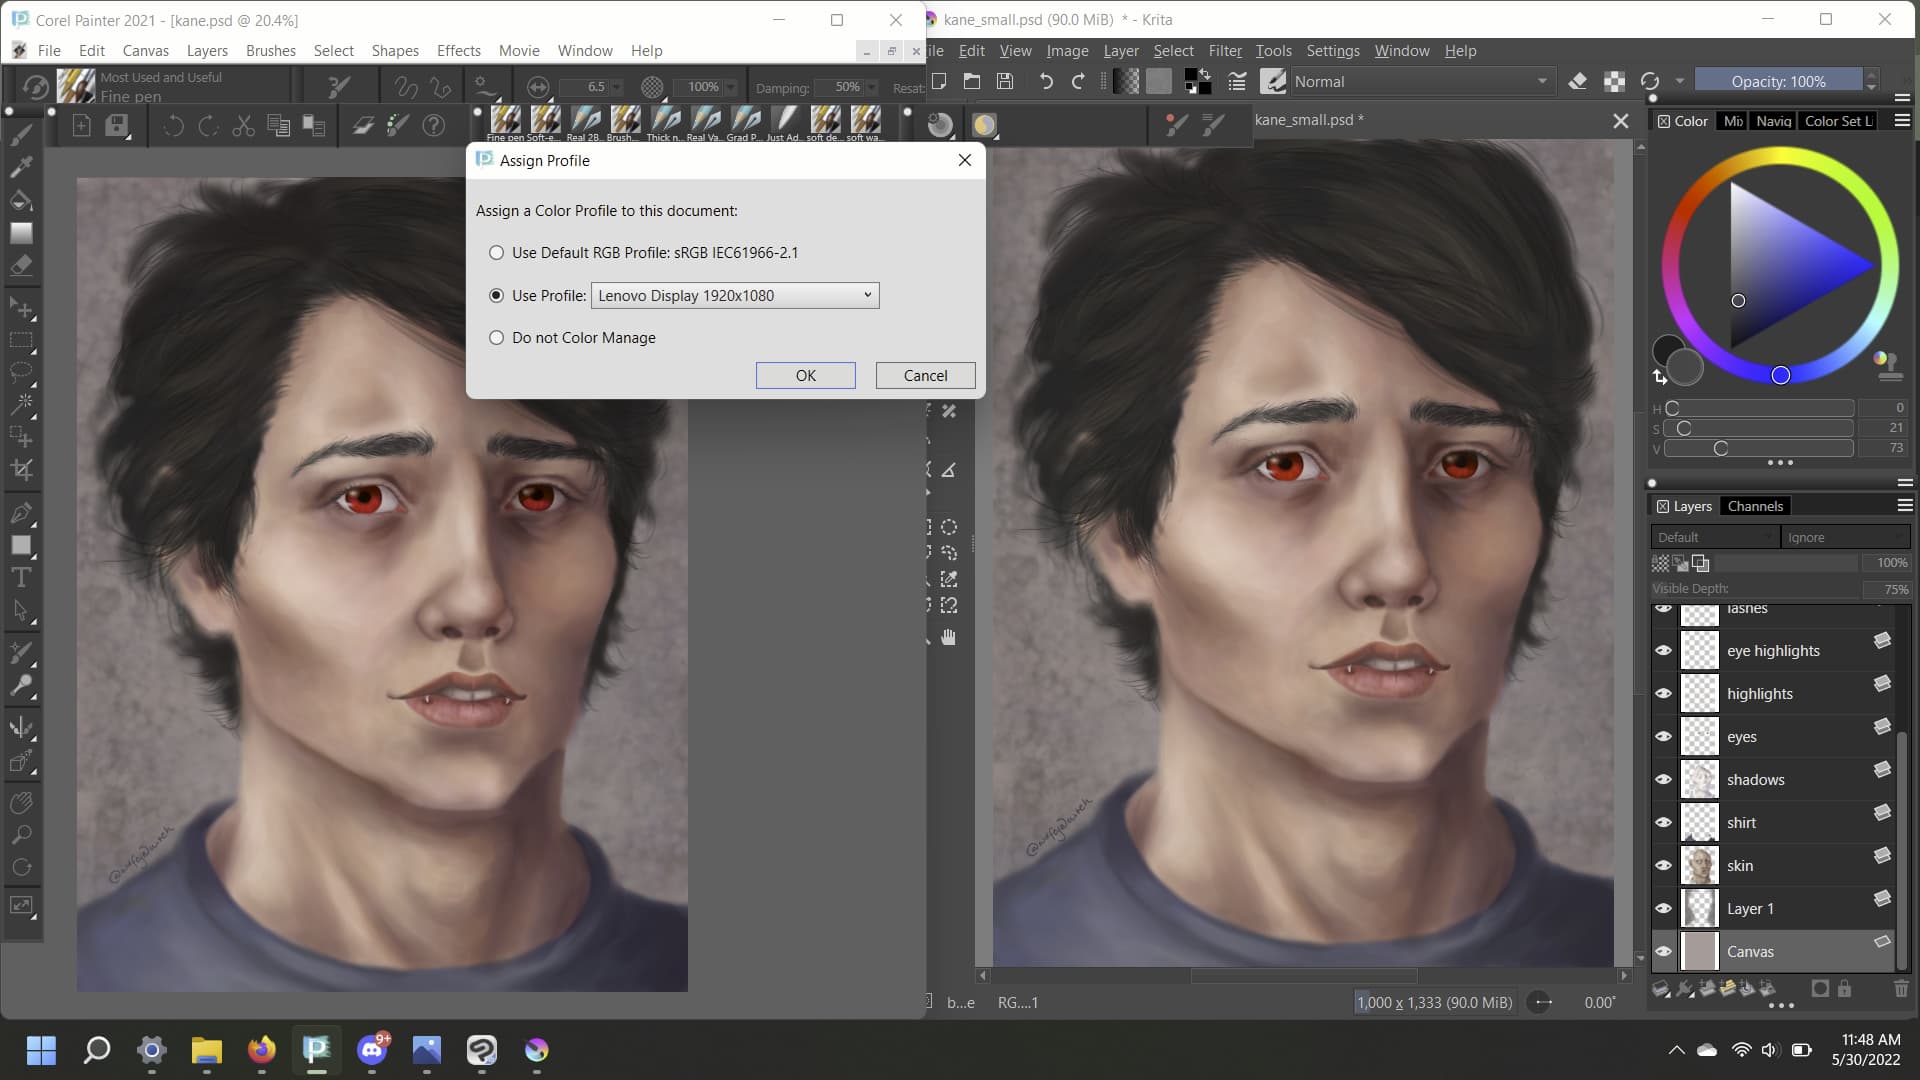Hide the shadows layer in Krita

[x=1663, y=780]
